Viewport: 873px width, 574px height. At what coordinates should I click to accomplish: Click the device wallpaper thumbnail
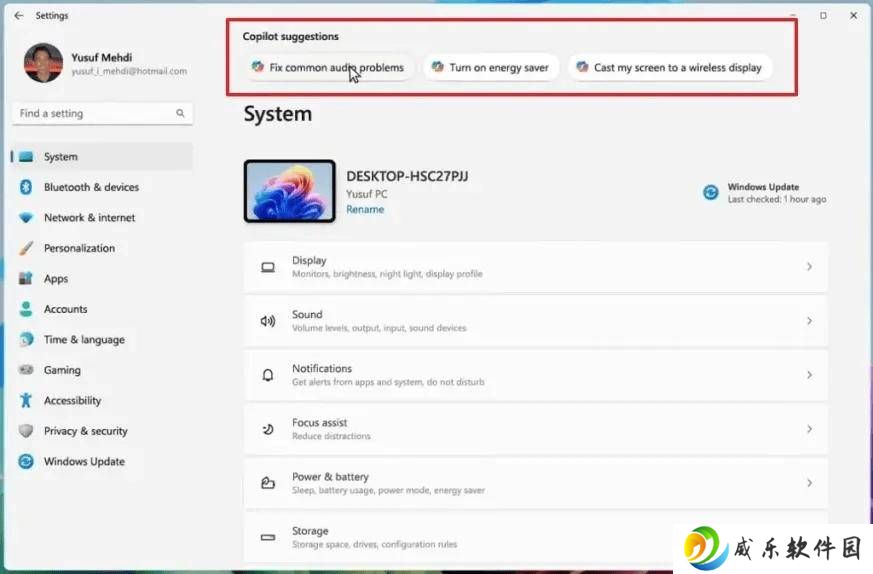click(x=290, y=191)
